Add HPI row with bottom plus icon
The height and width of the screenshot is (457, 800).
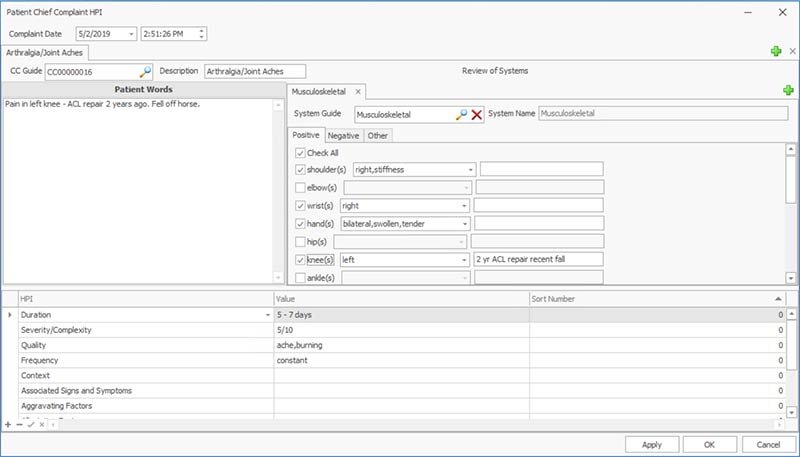coord(8,425)
